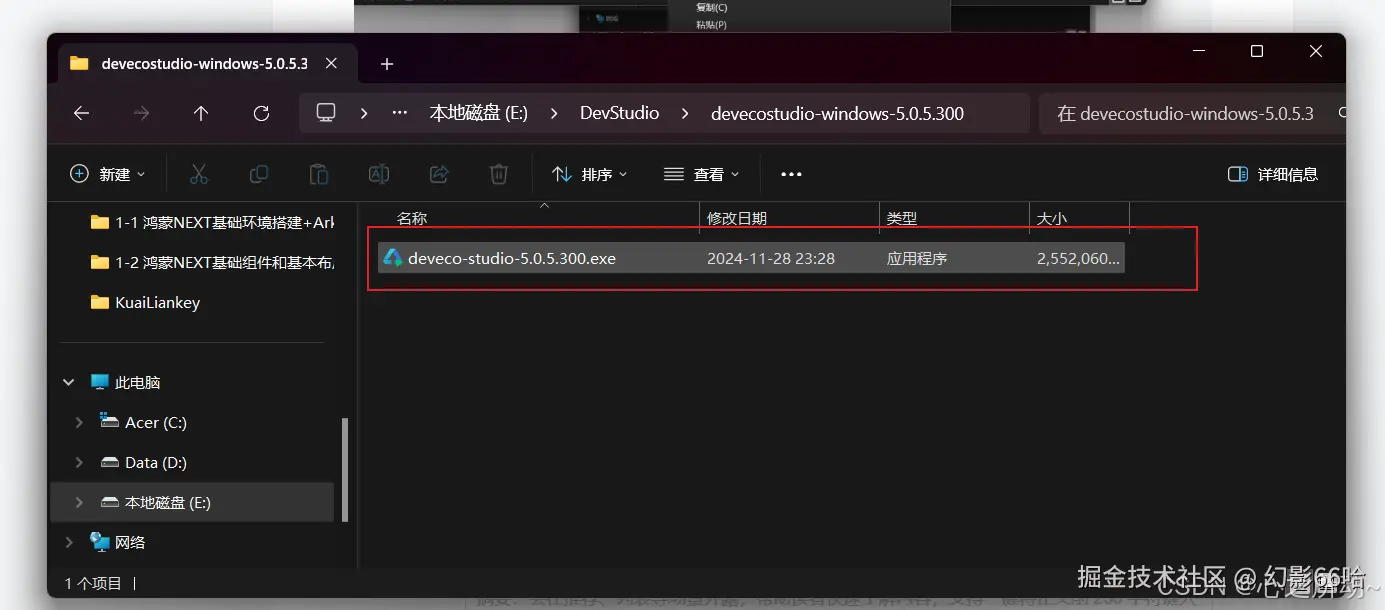Viewport: 1385px width, 610px height.
Task: Click the date 2024-11-28 23:28
Action: (771, 258)
